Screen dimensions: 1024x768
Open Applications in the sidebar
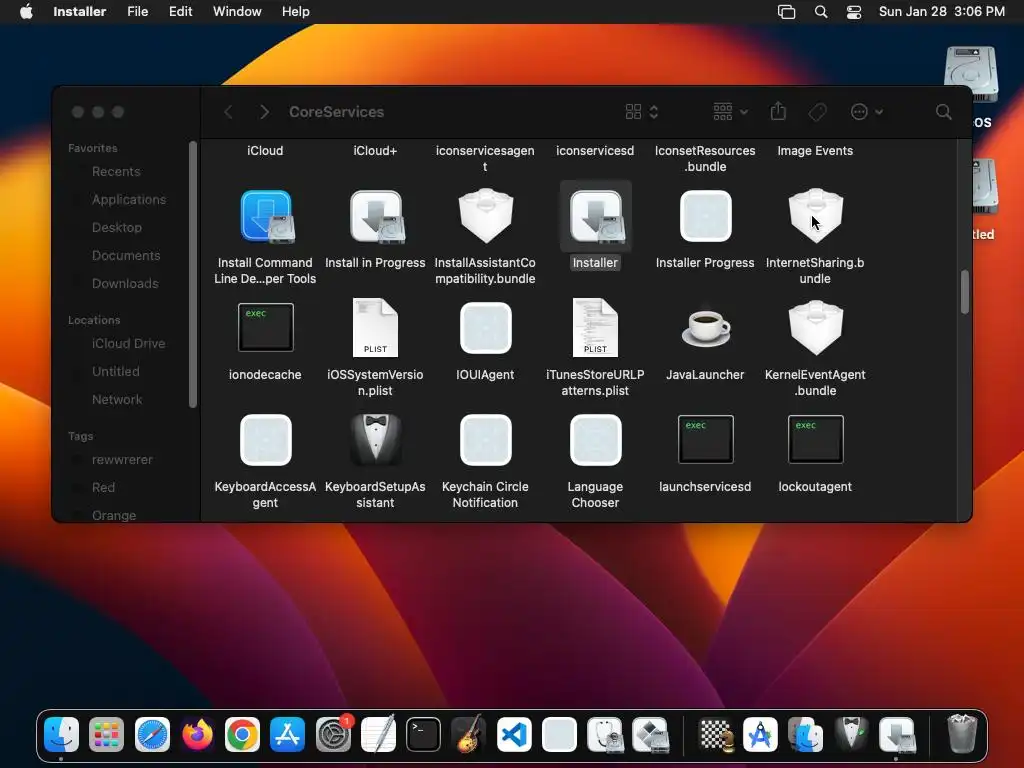click(x=129, y=199)
